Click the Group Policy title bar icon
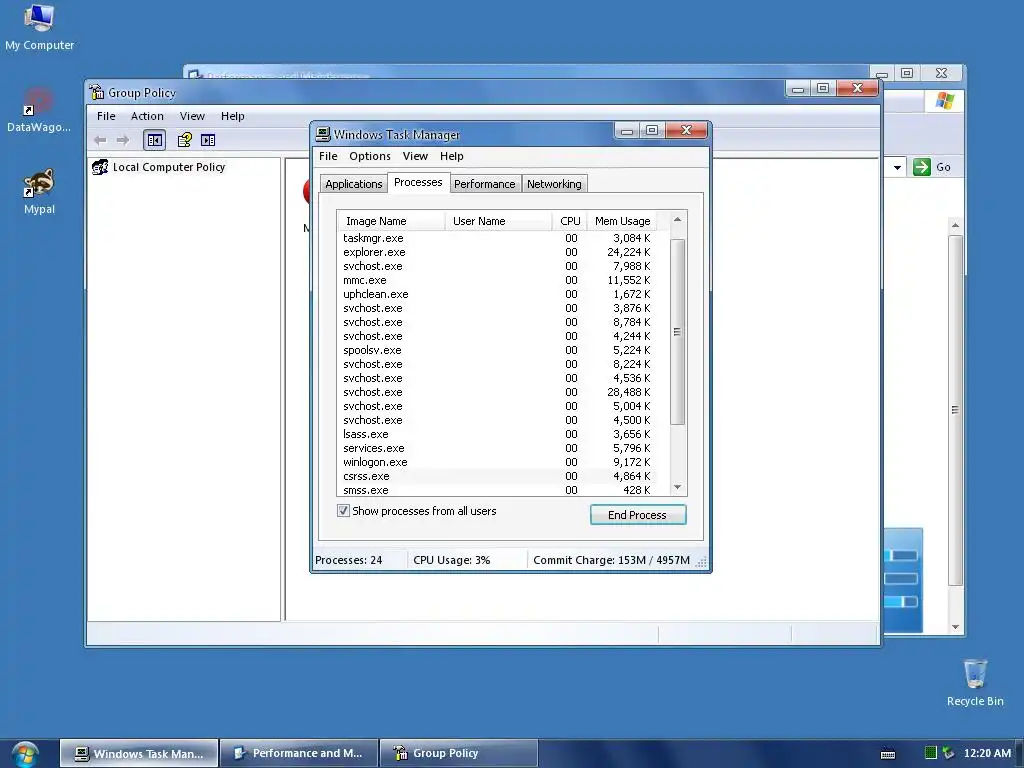This screenshot has width=1024, height=768. pyautogui.click(x=97, y=92)
